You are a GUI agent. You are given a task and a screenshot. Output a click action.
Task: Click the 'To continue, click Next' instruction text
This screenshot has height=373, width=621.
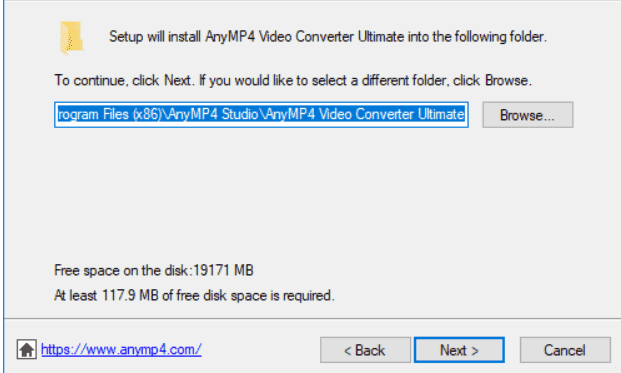(123, 80)
